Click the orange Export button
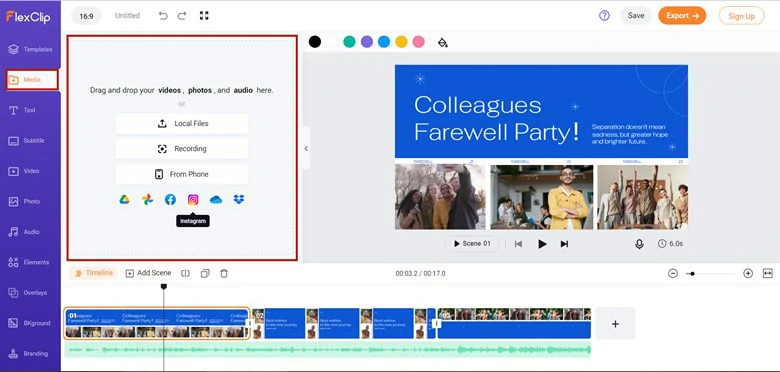 pyautogui.click(x=682, y=15)
